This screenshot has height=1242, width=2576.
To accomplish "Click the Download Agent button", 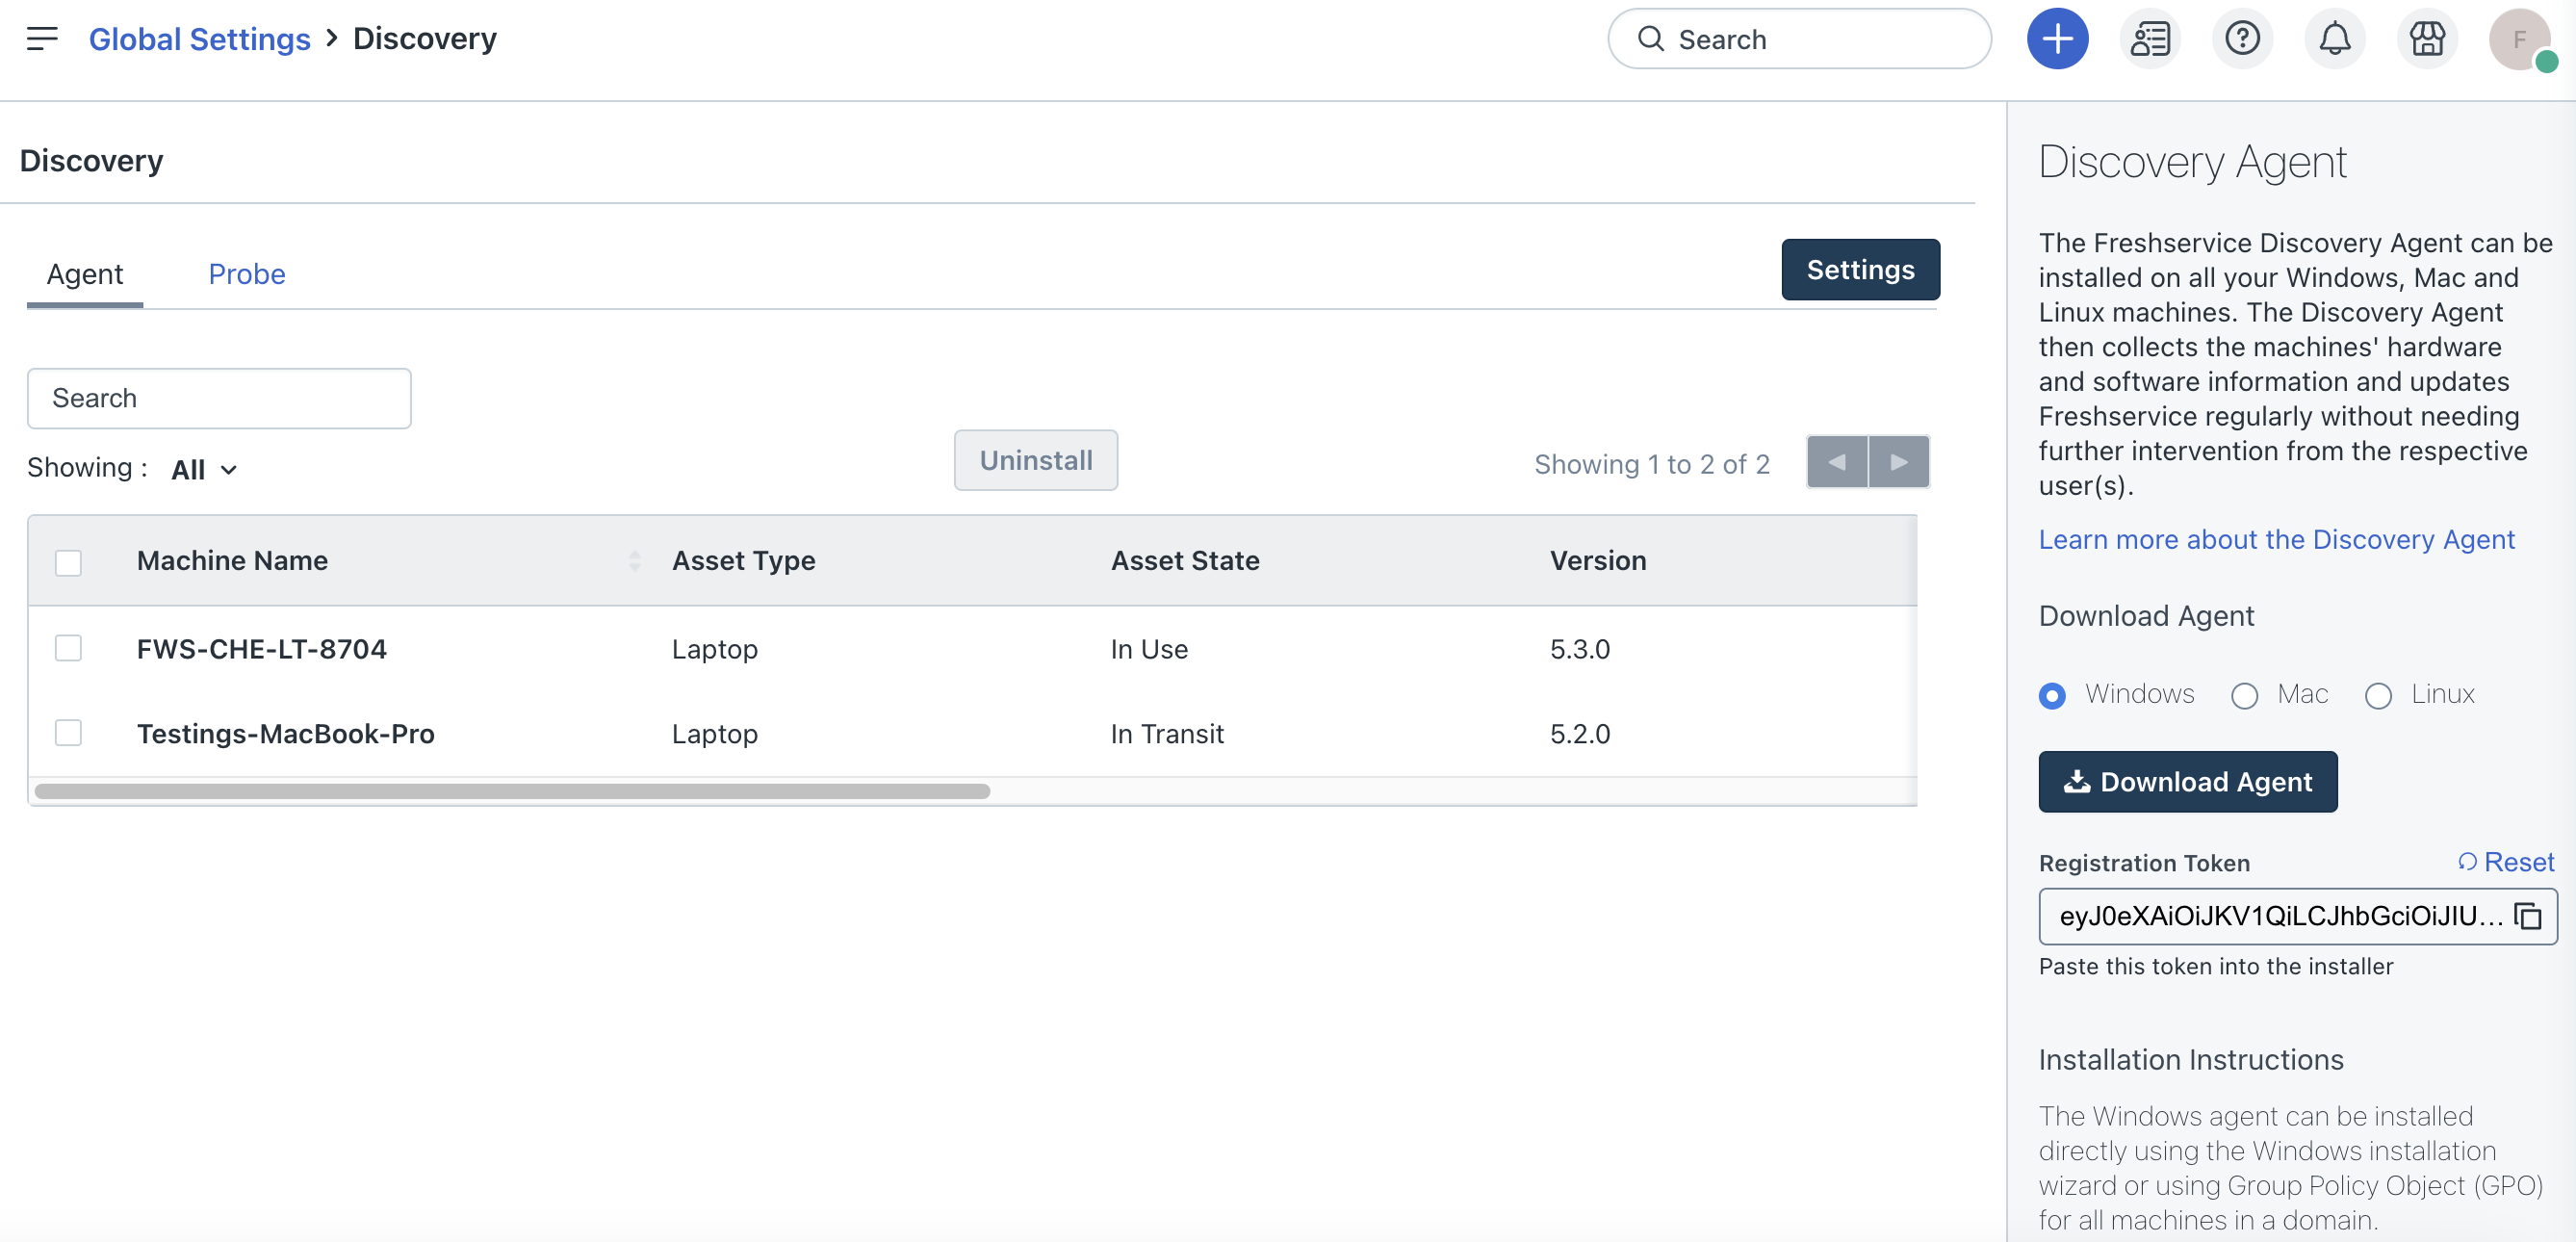I will (x=2187, y=781).
